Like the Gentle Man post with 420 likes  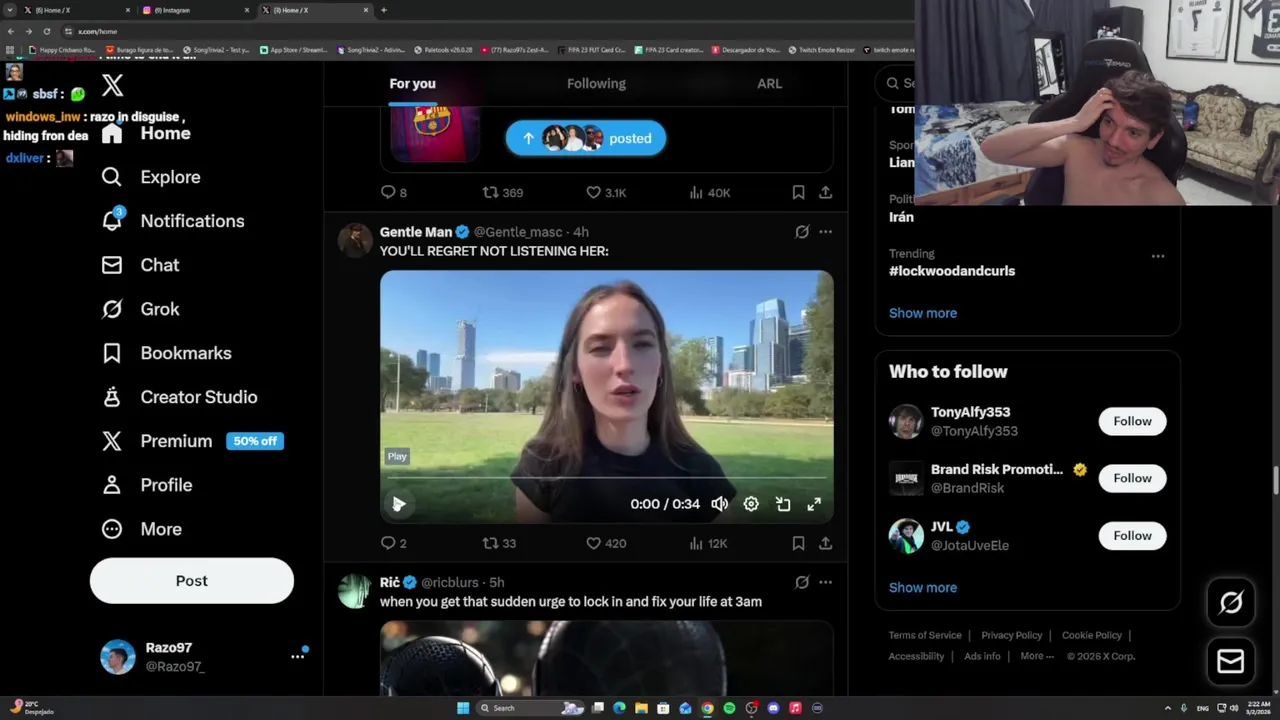point(605,543)
